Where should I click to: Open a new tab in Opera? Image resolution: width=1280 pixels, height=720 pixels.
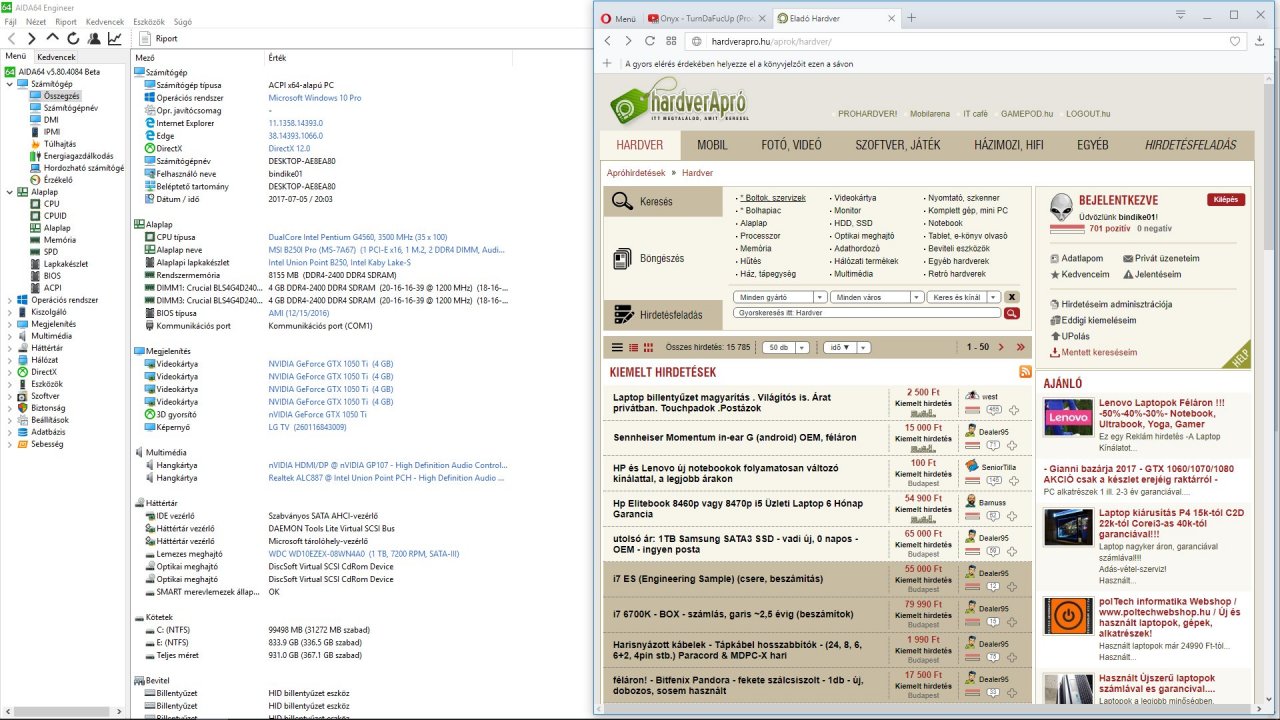click(911, 18)
